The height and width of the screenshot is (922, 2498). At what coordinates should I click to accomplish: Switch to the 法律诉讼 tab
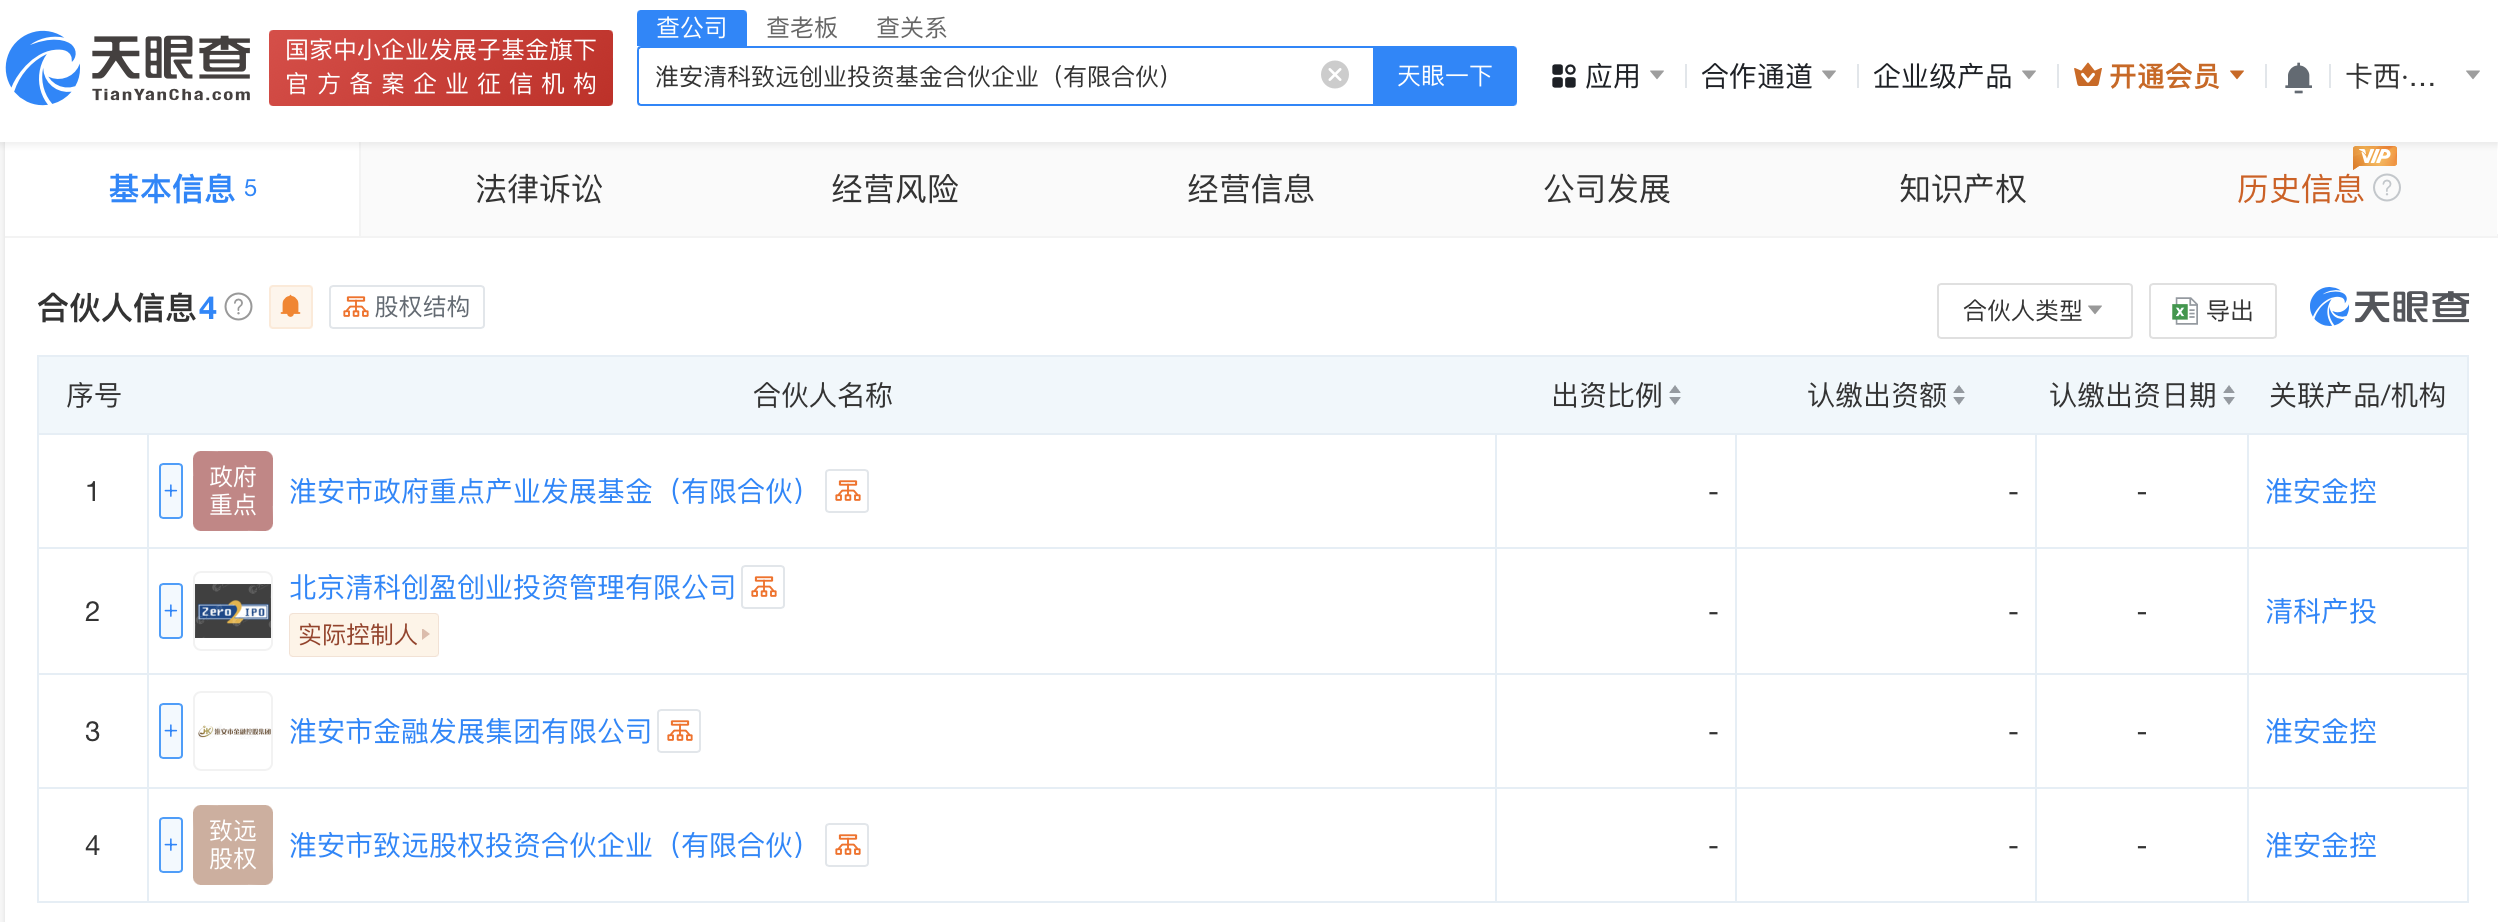click(537, 189)
